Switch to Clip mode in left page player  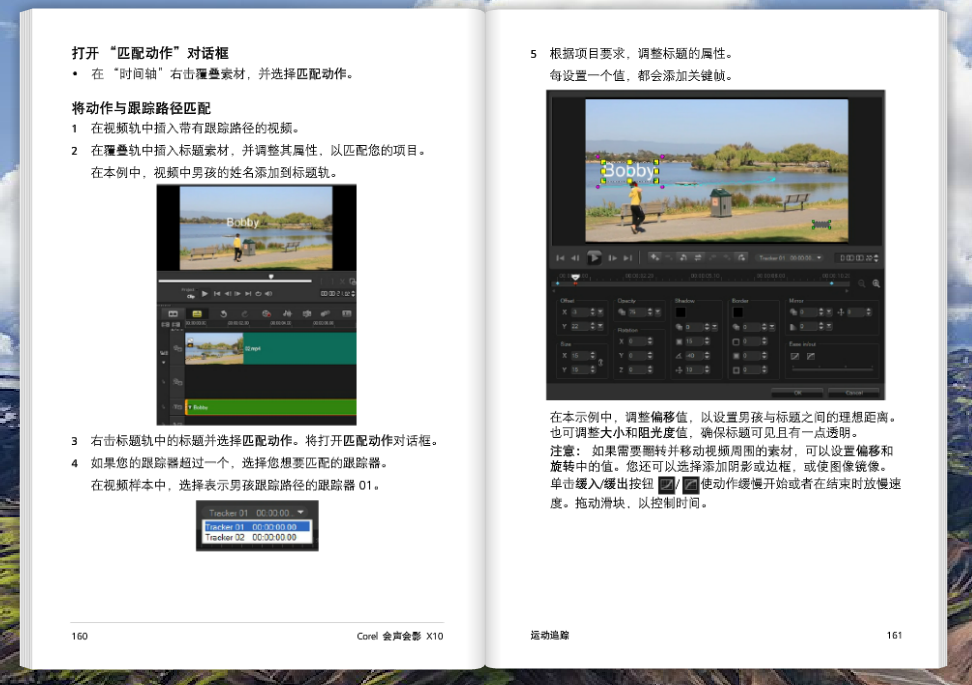(190, 296)
